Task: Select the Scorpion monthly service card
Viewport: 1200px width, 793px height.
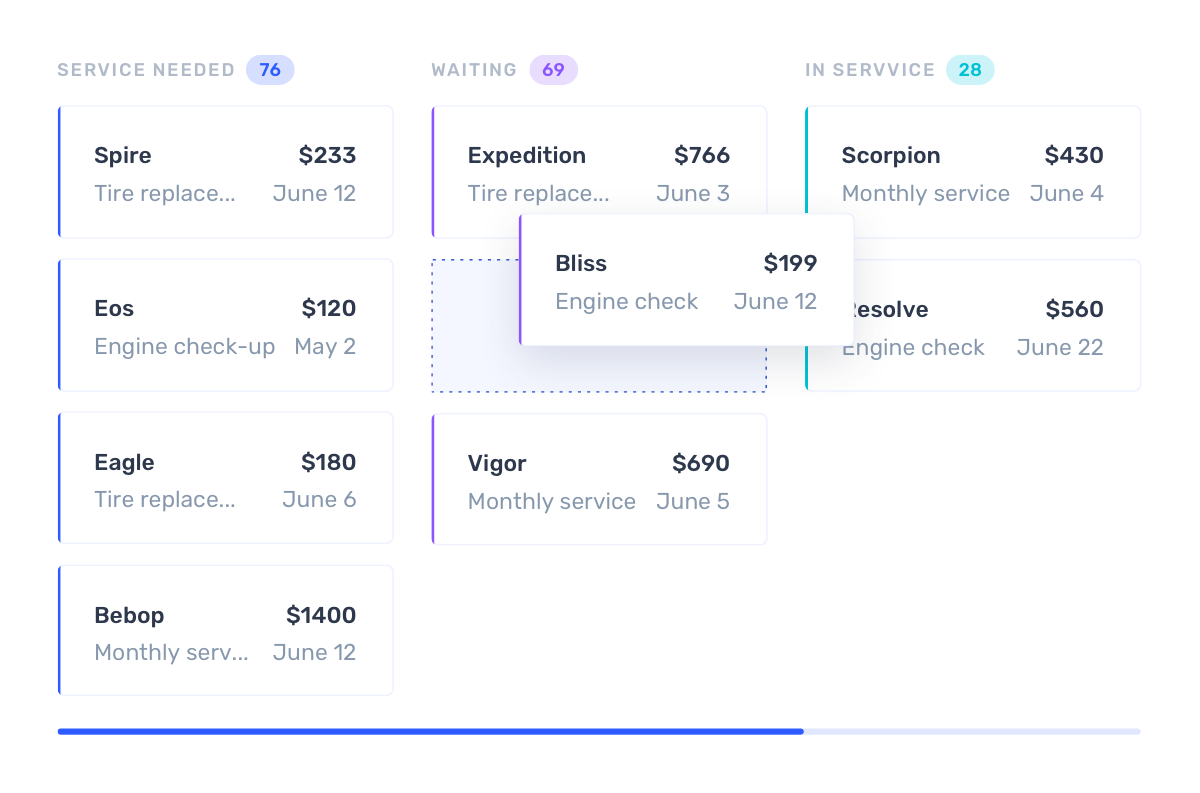Action: [972, 172]
